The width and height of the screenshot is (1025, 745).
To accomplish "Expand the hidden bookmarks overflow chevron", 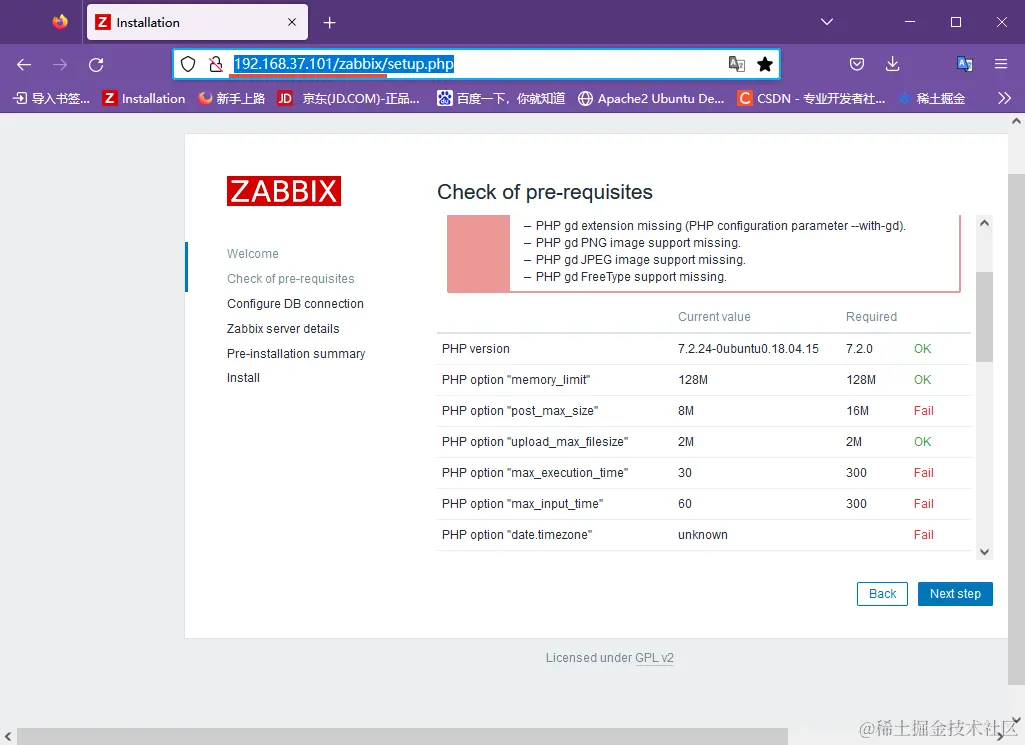I will point(1005,99).
